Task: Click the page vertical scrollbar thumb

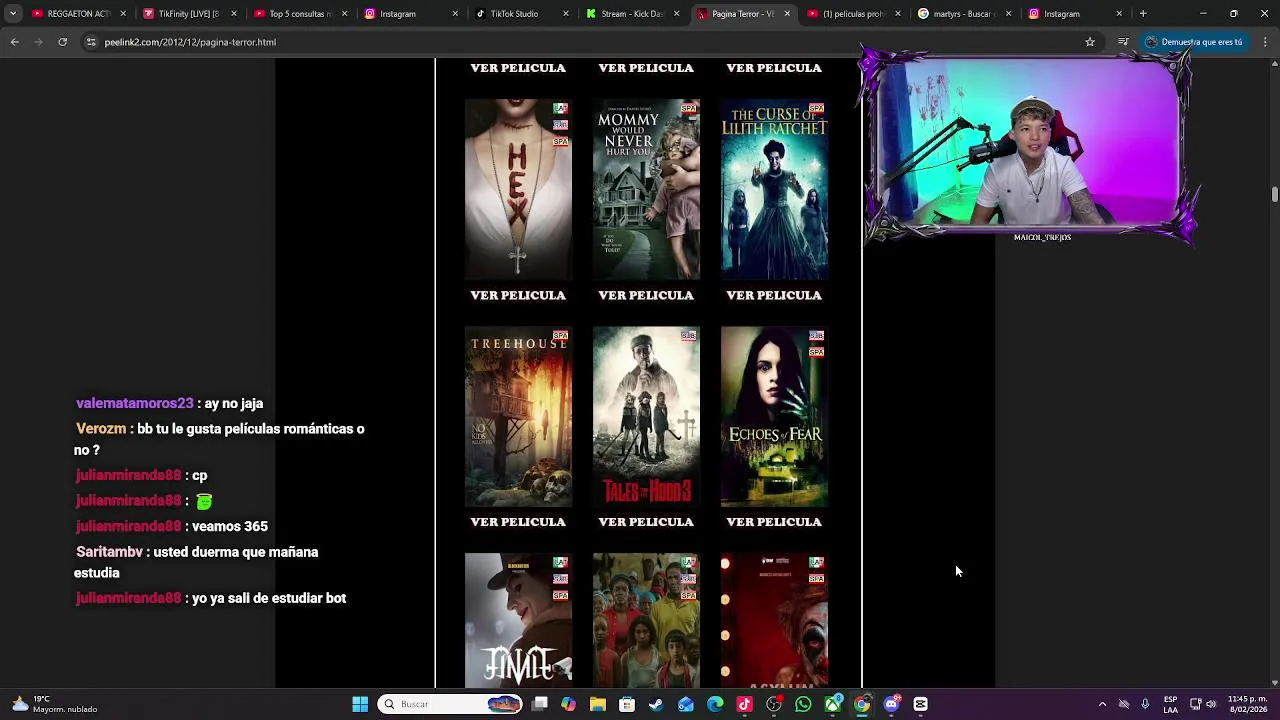Action: click(1274, 194)
